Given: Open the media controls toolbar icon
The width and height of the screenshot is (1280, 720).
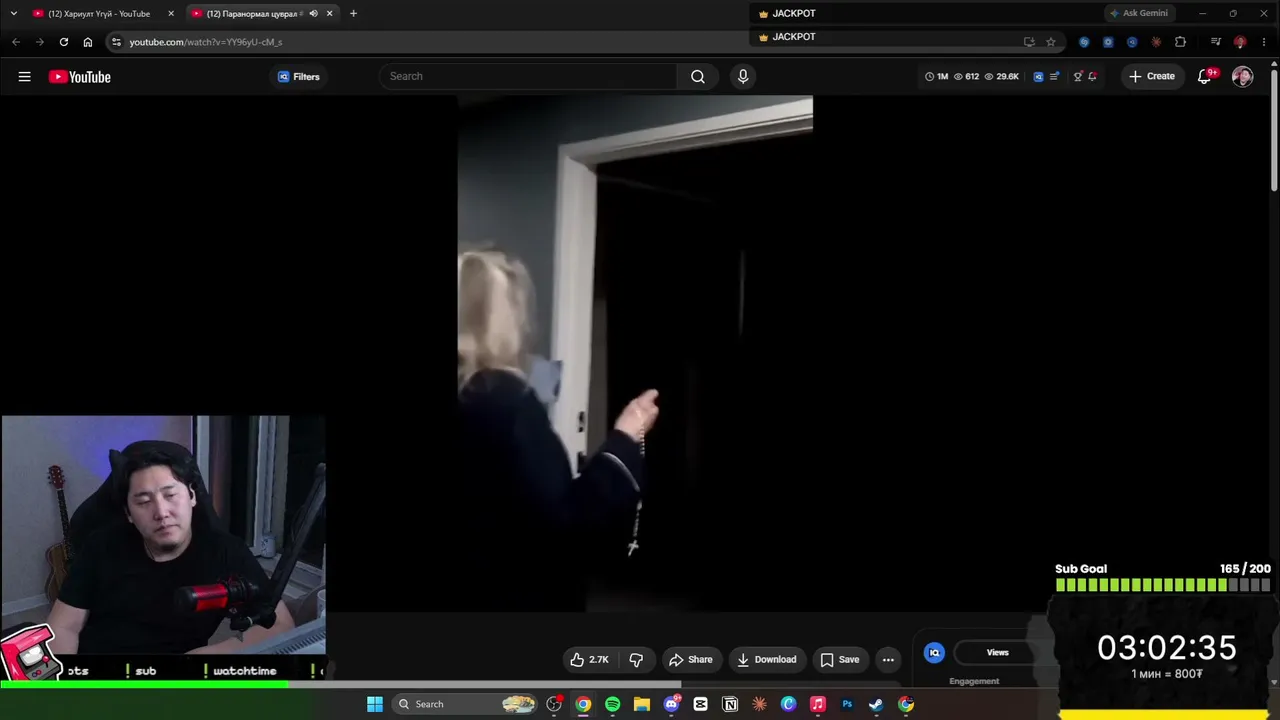Looking at the screenshot, I should click(1216, 42).
